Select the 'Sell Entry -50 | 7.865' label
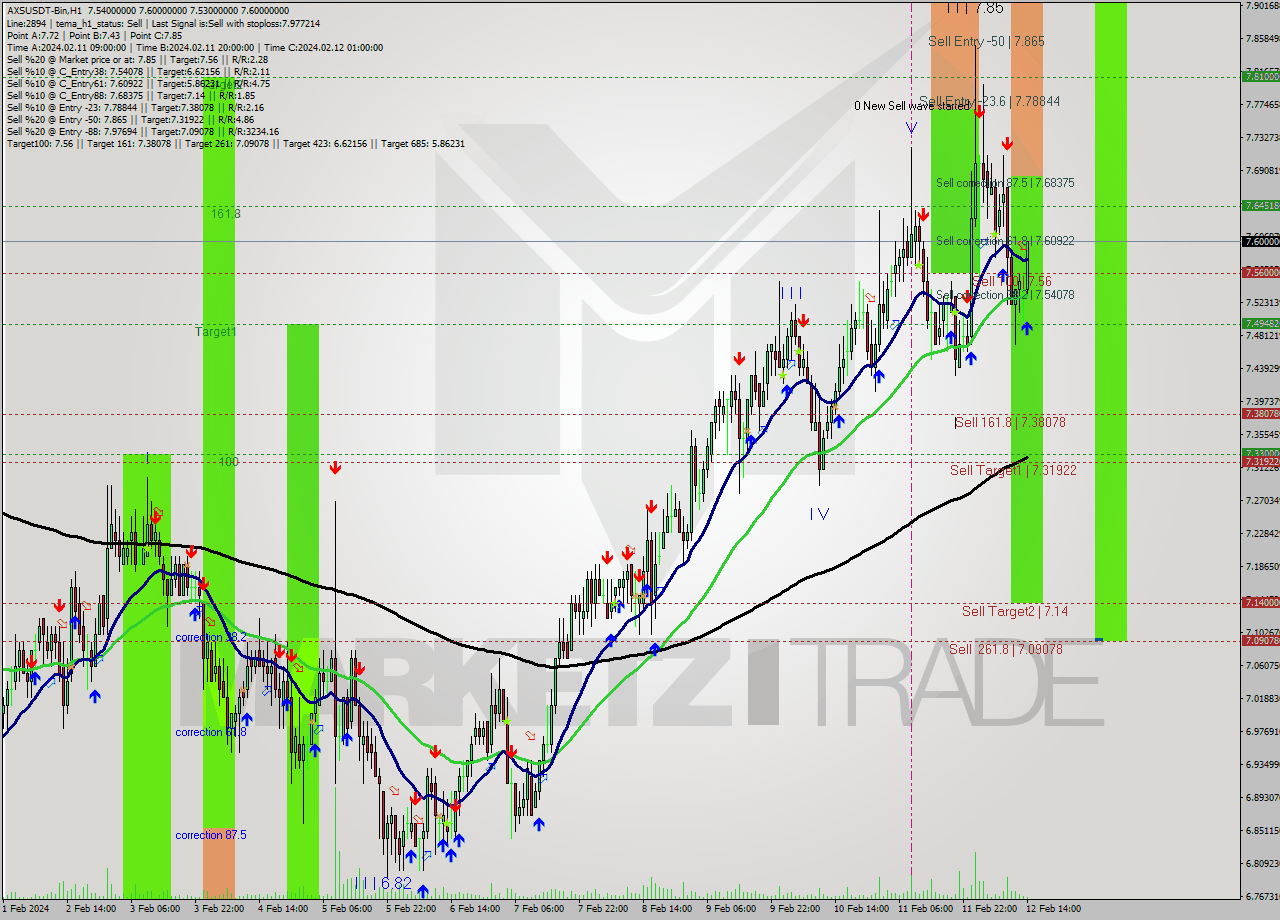The height and width of the screenshot is (920, 1280). [986, 41]
